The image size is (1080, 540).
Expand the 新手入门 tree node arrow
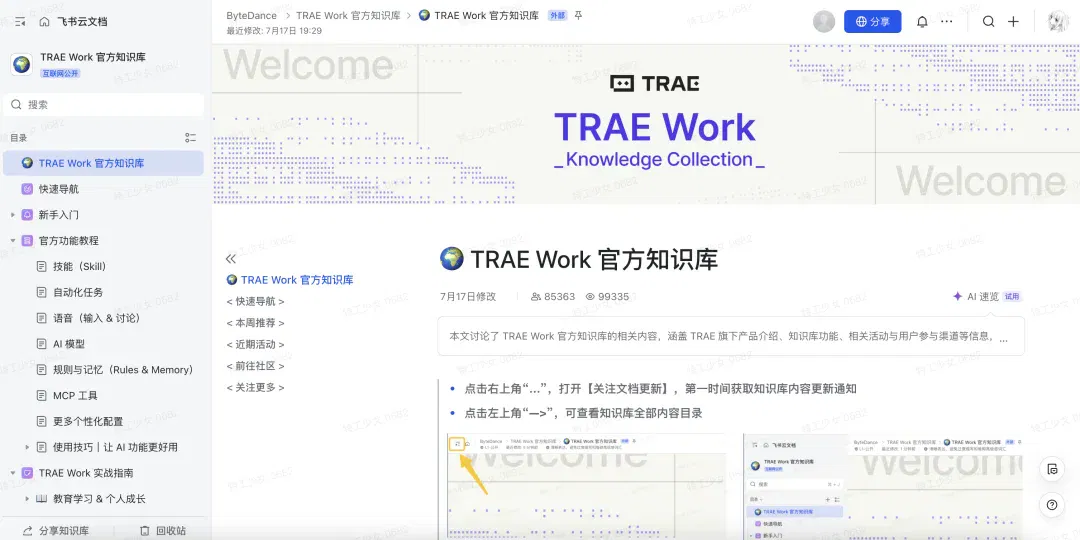12,215
